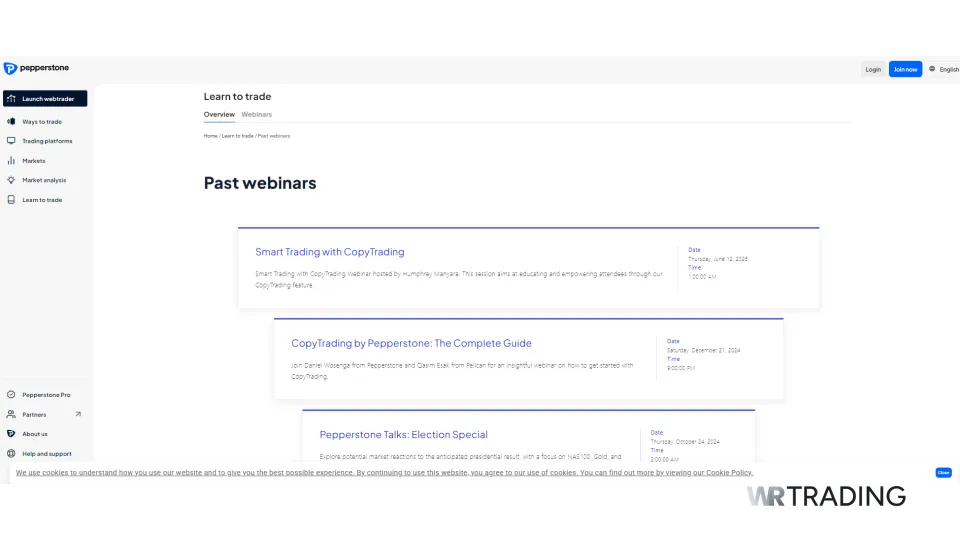This screenshot has height=540, width=960.
Task: Click the Pepperstone Pro badge icon
Action: [x=11, y=395]
